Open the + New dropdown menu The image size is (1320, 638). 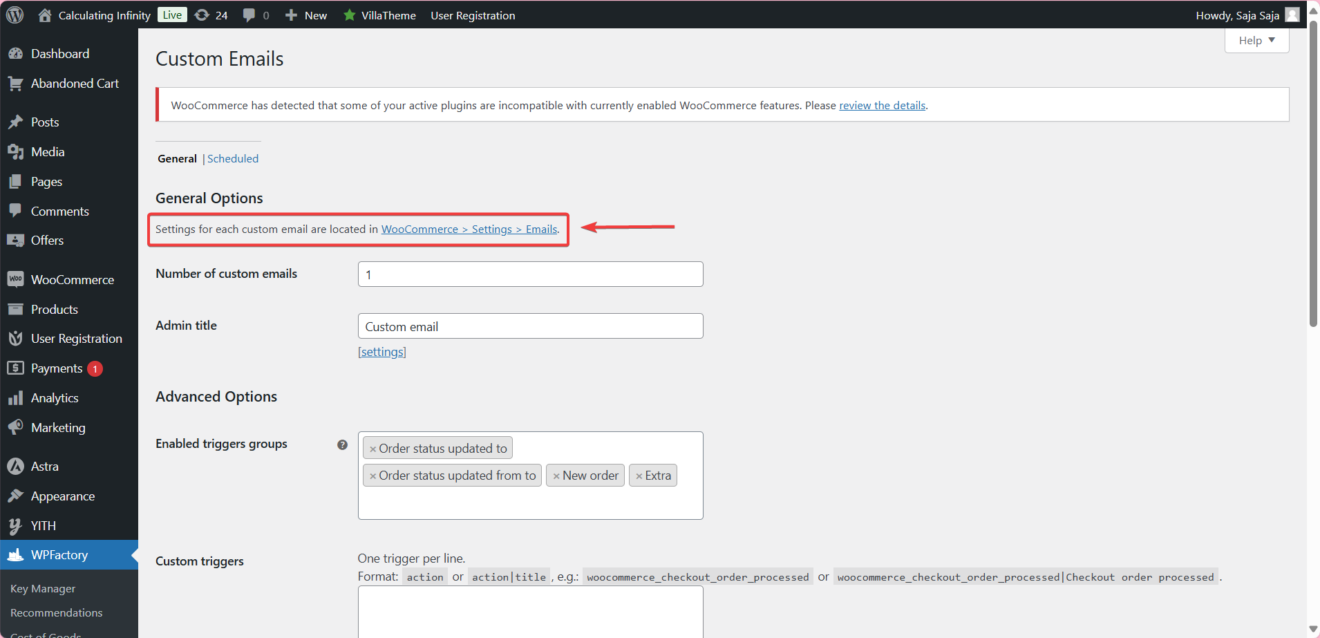(305, 15)
